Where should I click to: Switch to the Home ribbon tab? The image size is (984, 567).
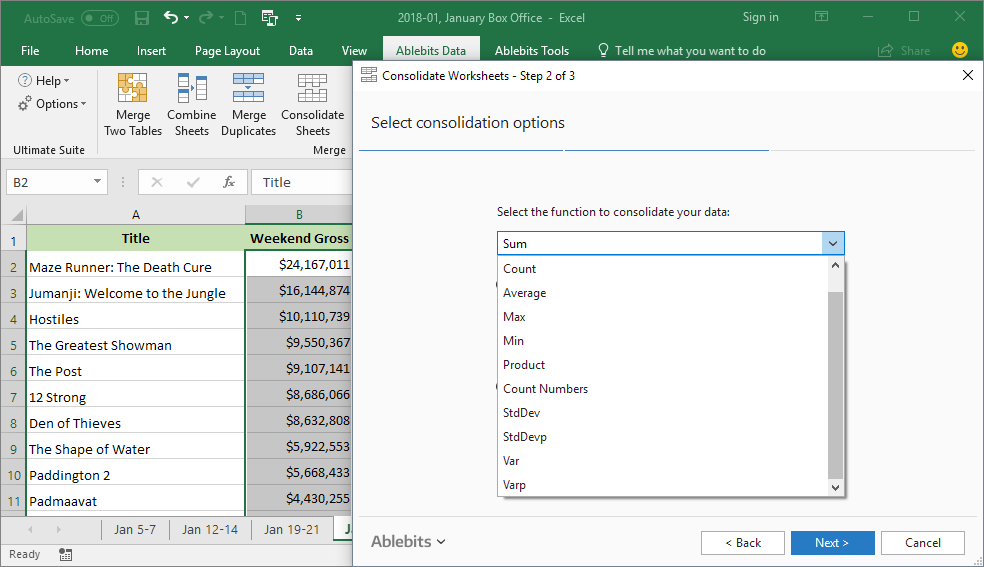click(x=92, y=51)
